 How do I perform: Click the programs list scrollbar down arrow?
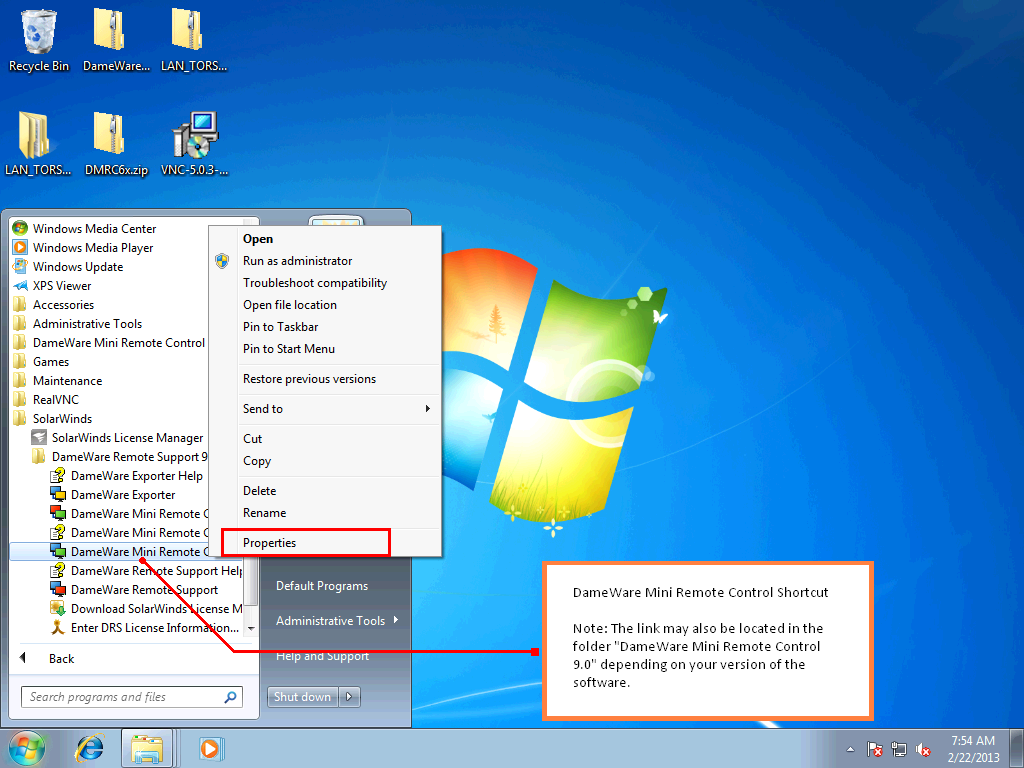click(250, 629)
